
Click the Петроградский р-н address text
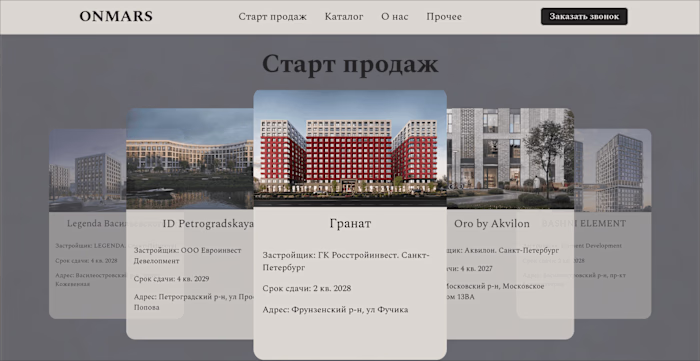click(x=194, y=302)
